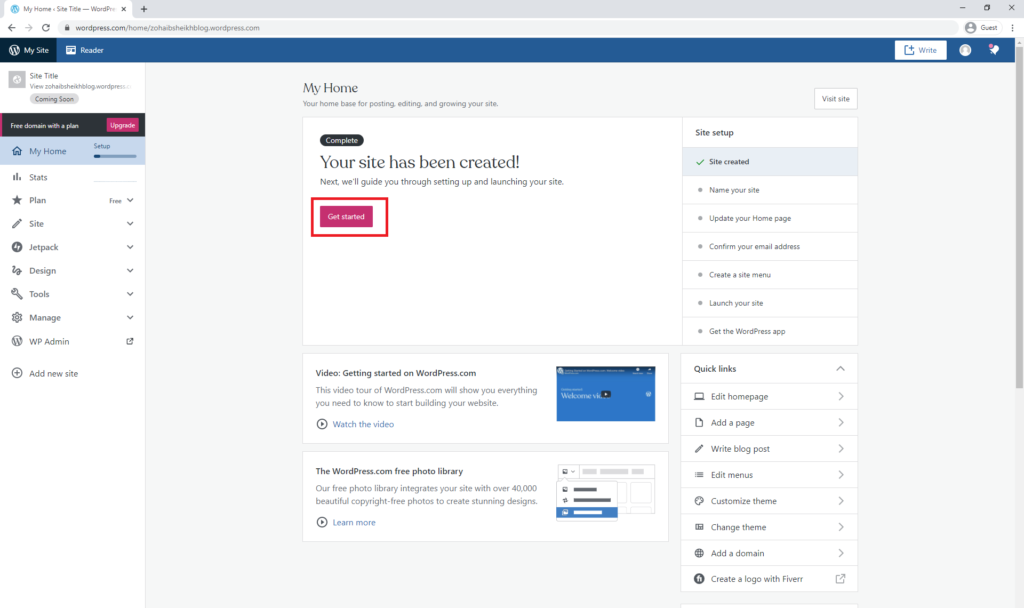Click the photo library illustration thumbnail
1024x608 pixels.
pos(605,491)
